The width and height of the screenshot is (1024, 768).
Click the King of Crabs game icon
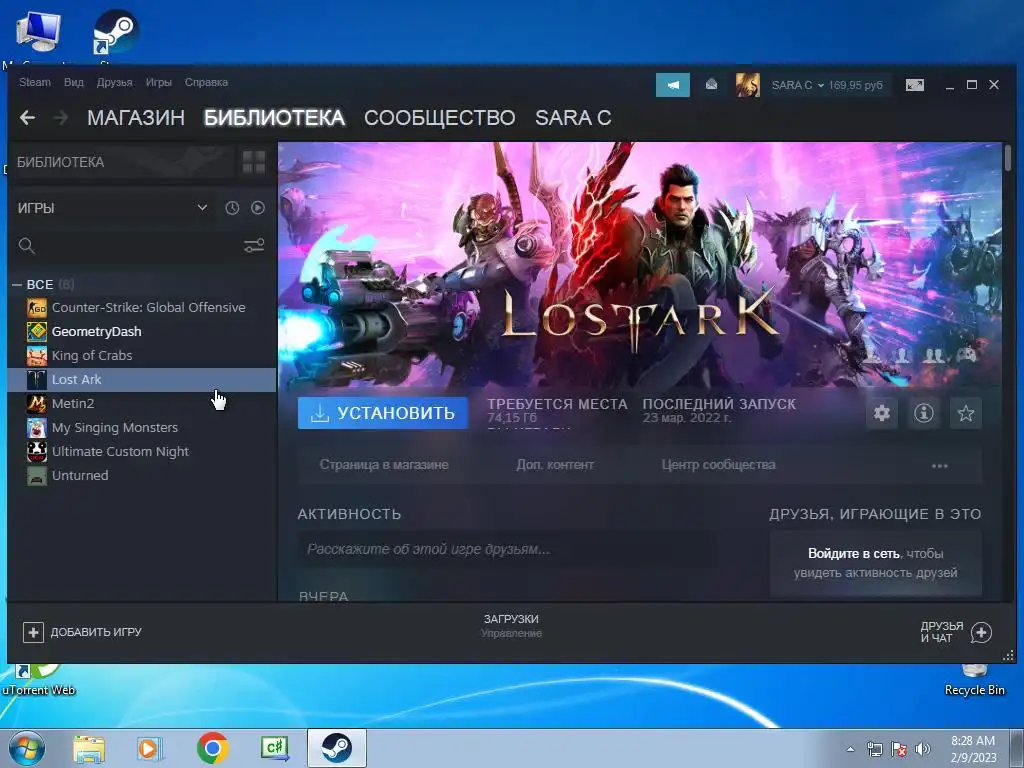click(x=37, y=356)
